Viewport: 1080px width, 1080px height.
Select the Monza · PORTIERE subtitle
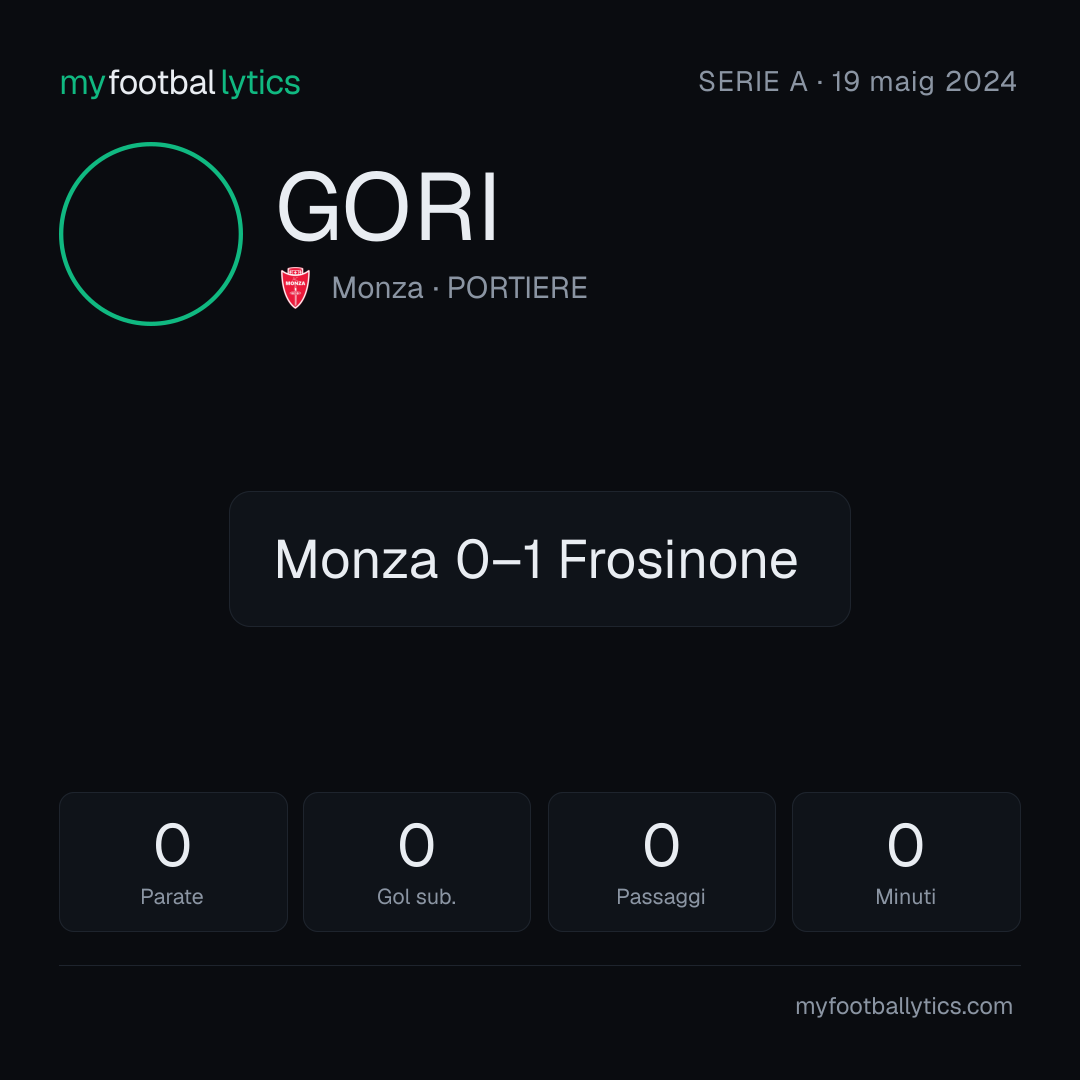click(459, 288)
